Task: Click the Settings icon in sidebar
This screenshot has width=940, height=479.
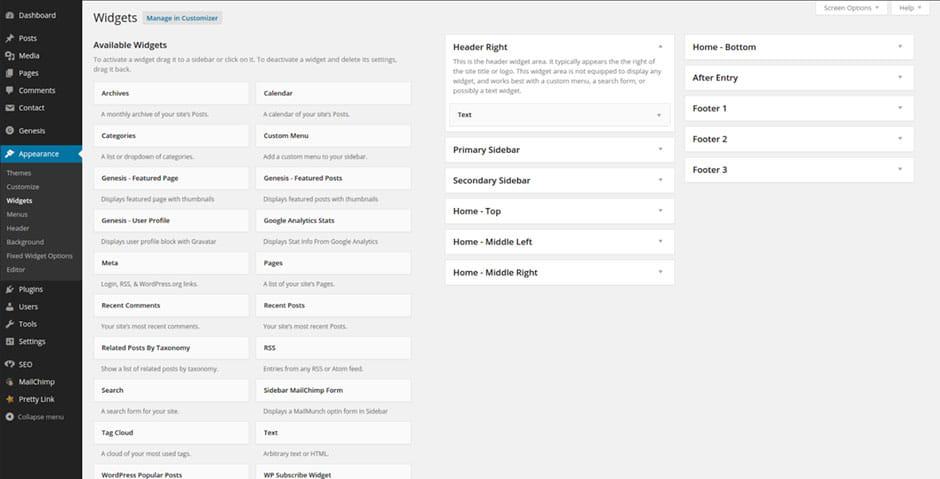Action: coord(10,342)
